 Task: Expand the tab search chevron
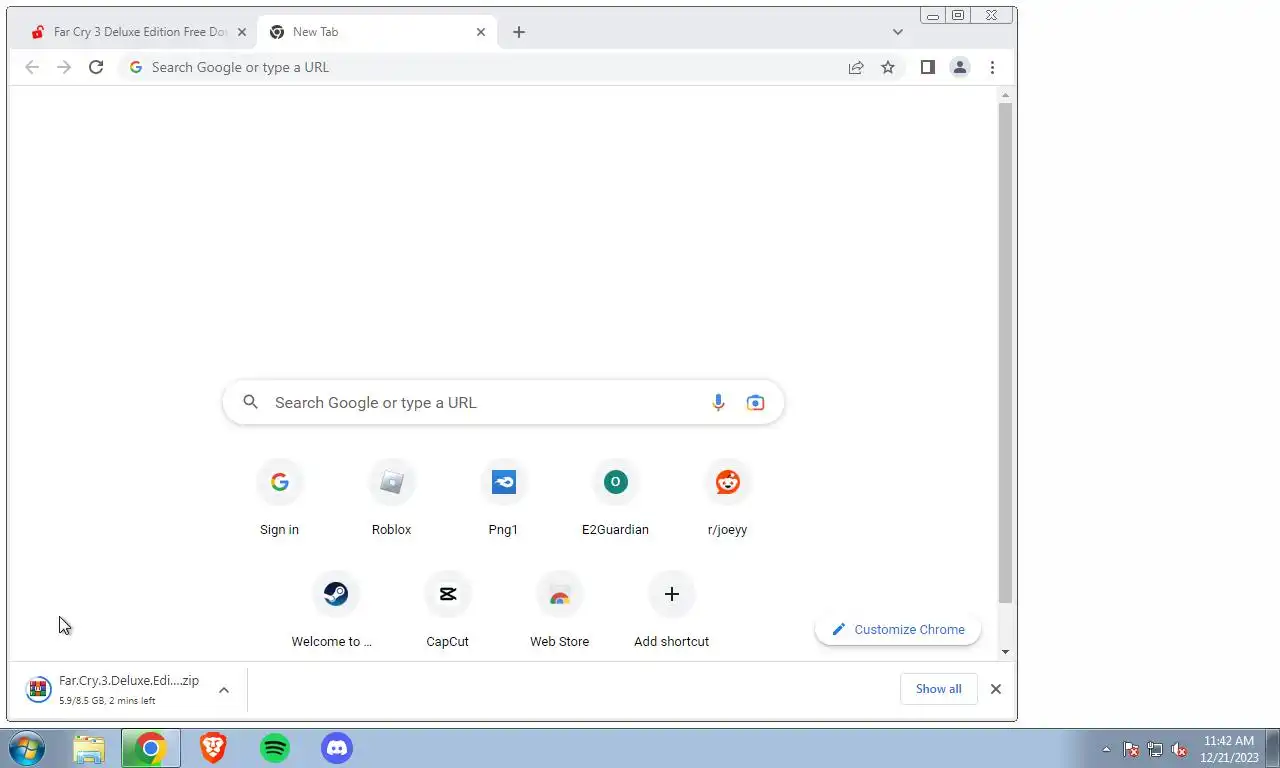click(x=897, y=32)
